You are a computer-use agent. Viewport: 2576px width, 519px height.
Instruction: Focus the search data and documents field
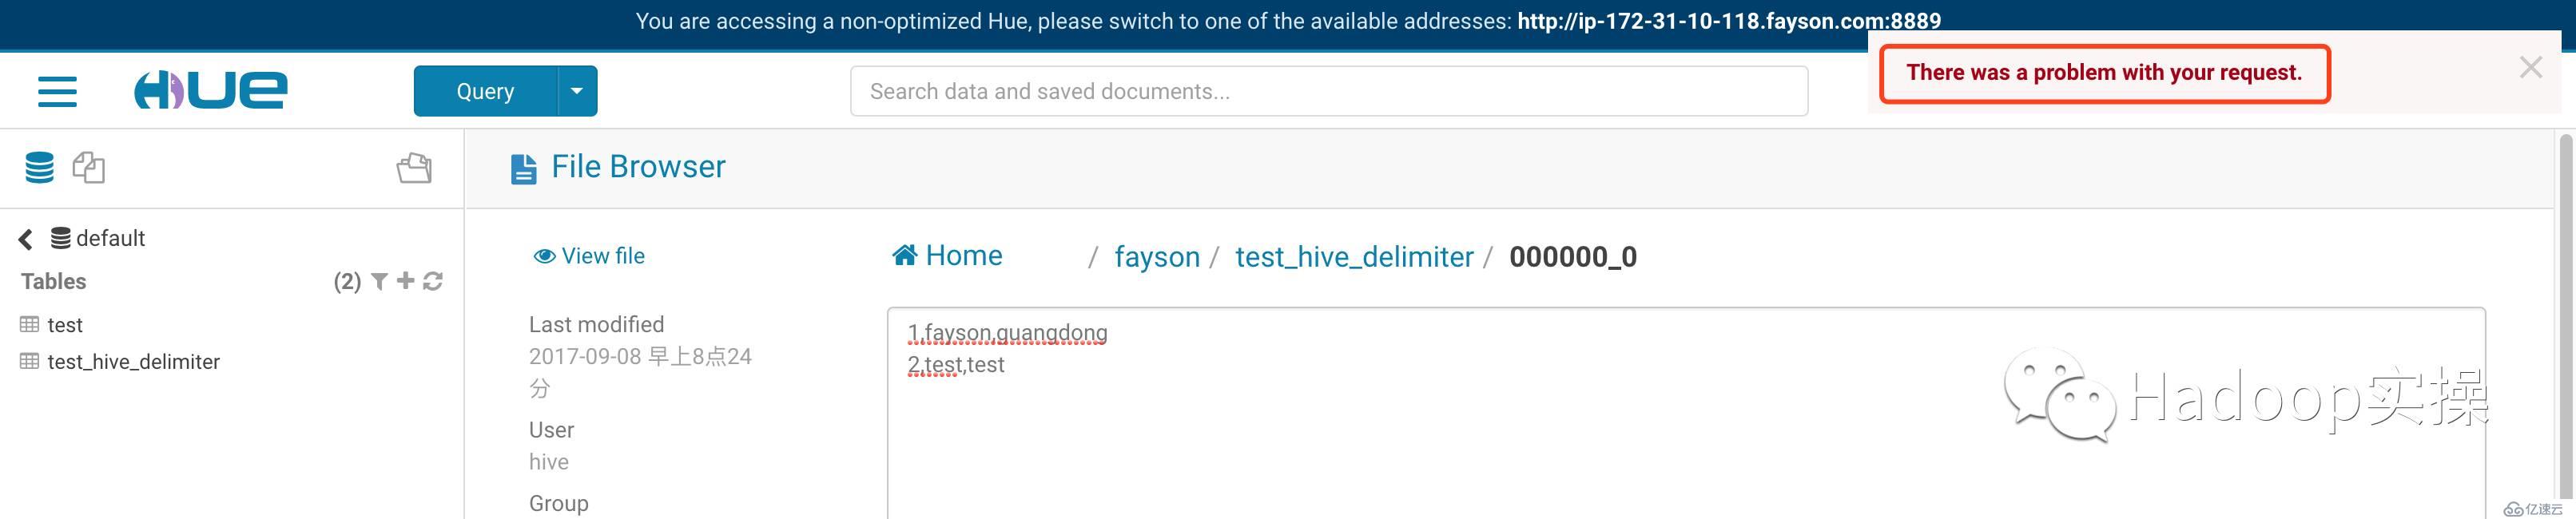tap(1328, 91)
